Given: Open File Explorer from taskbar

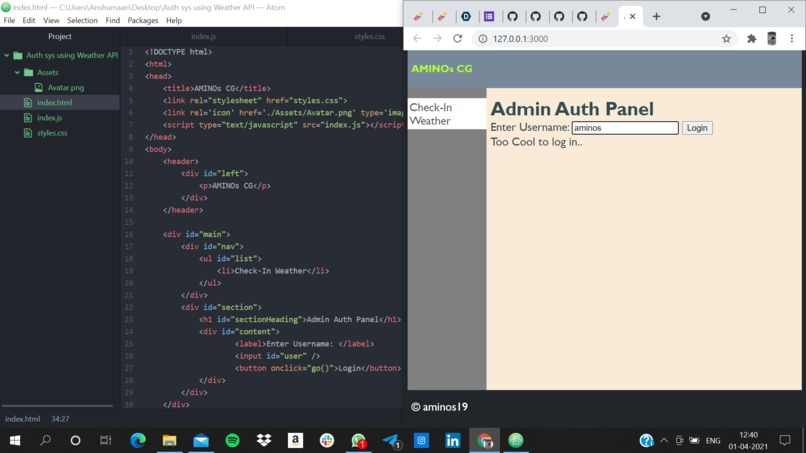Looking at the screenshot, I should tap(169, 441).
